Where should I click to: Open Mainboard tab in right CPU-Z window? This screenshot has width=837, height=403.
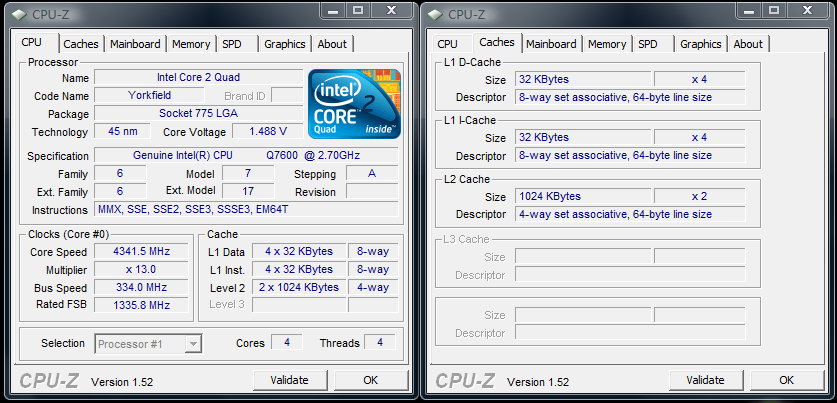coord(551,44)
